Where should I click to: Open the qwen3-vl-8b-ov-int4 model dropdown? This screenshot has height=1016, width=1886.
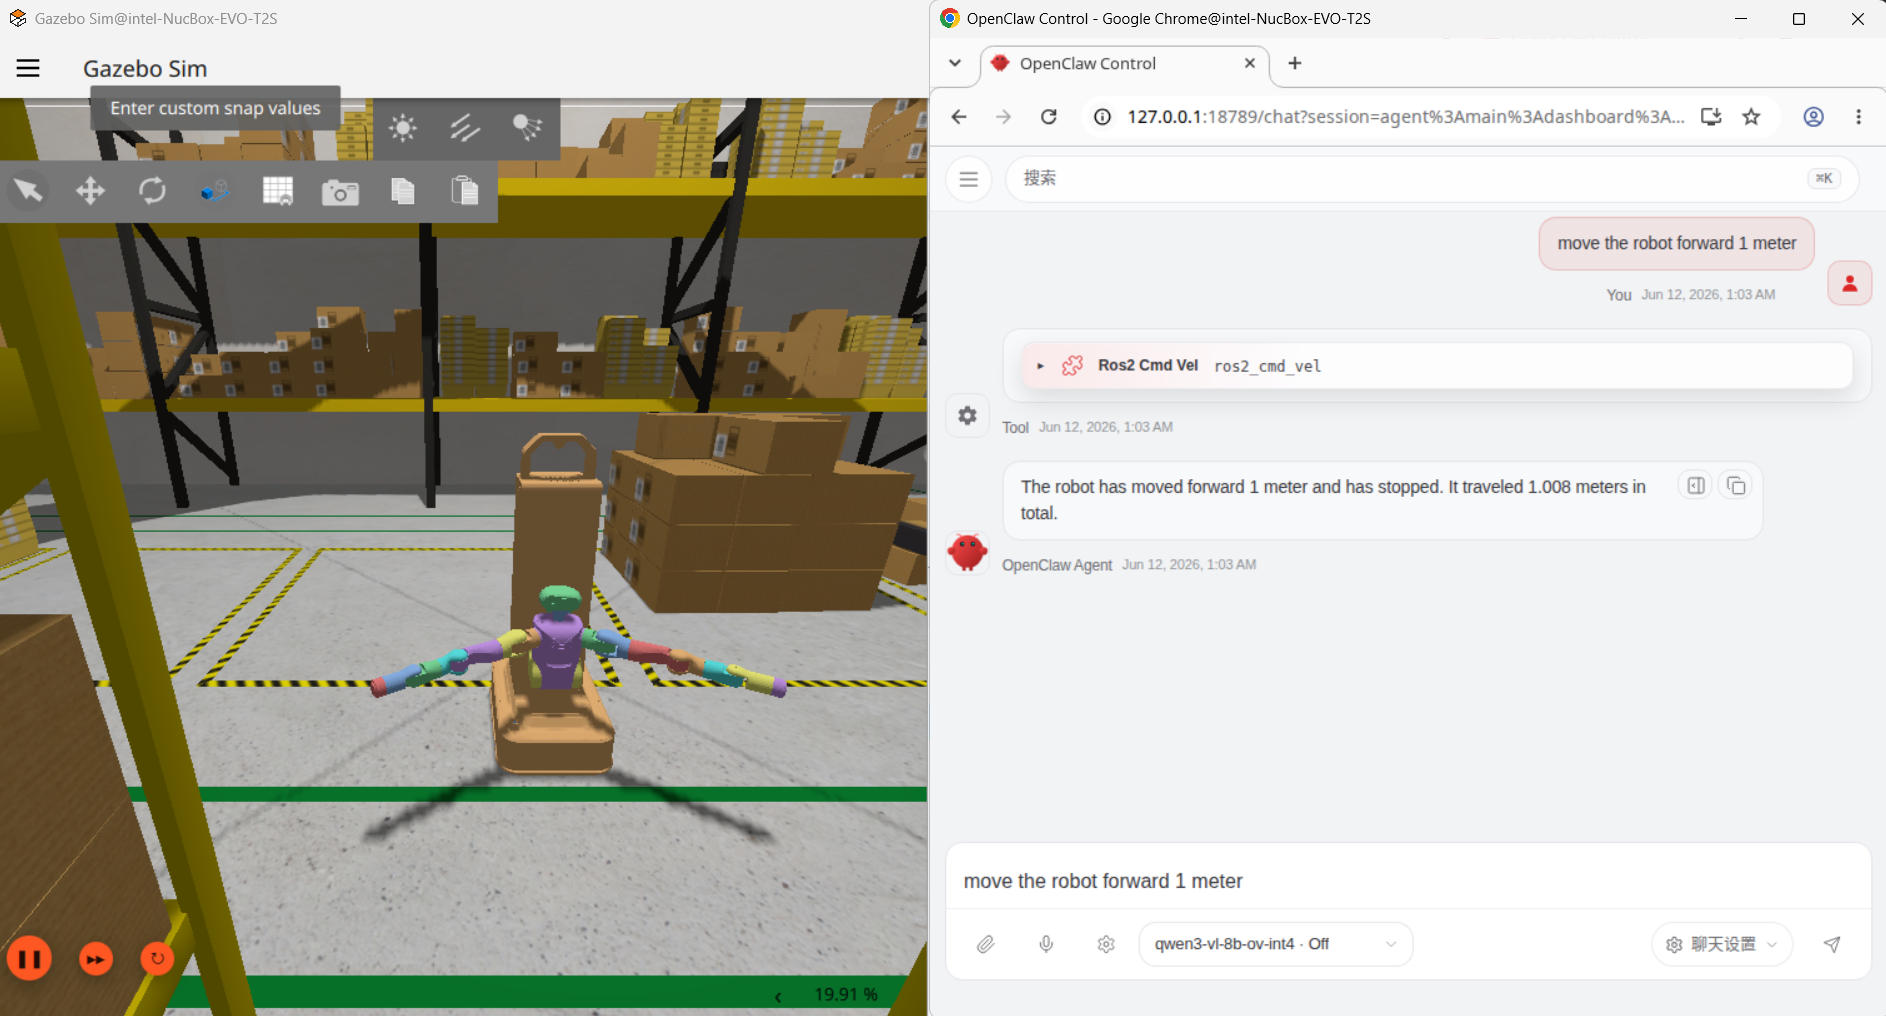pyautogui.click(x=1275, y=944)
